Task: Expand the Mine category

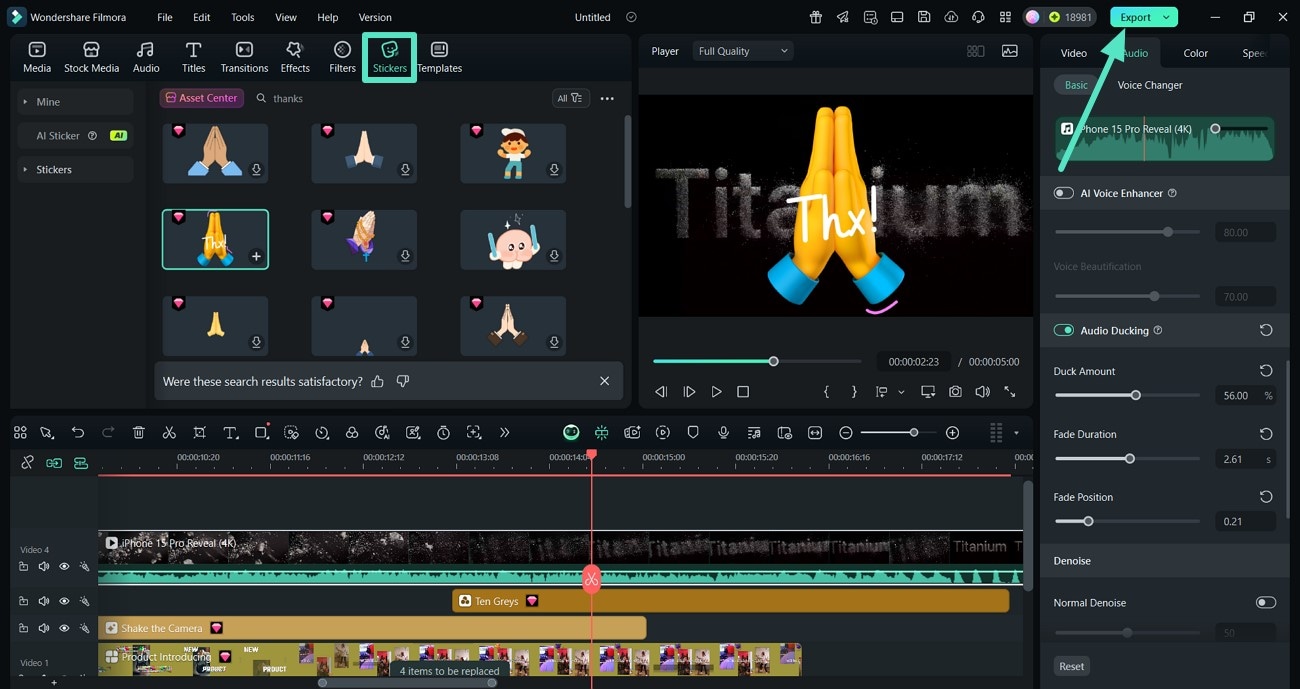Action: click(x=75, y=102)
